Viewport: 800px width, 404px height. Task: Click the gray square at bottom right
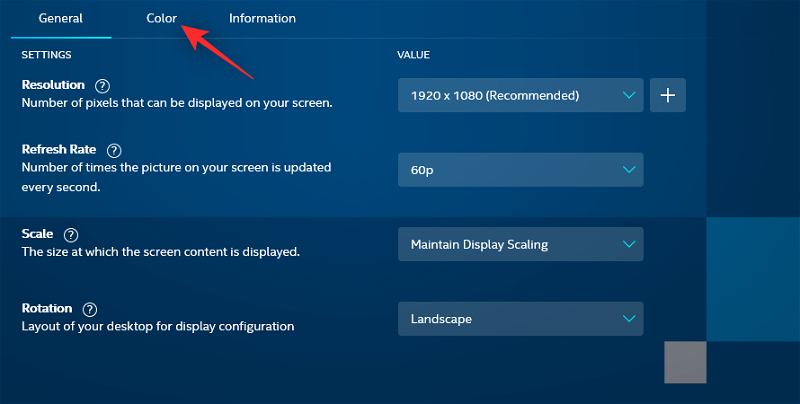click(685, 362)
